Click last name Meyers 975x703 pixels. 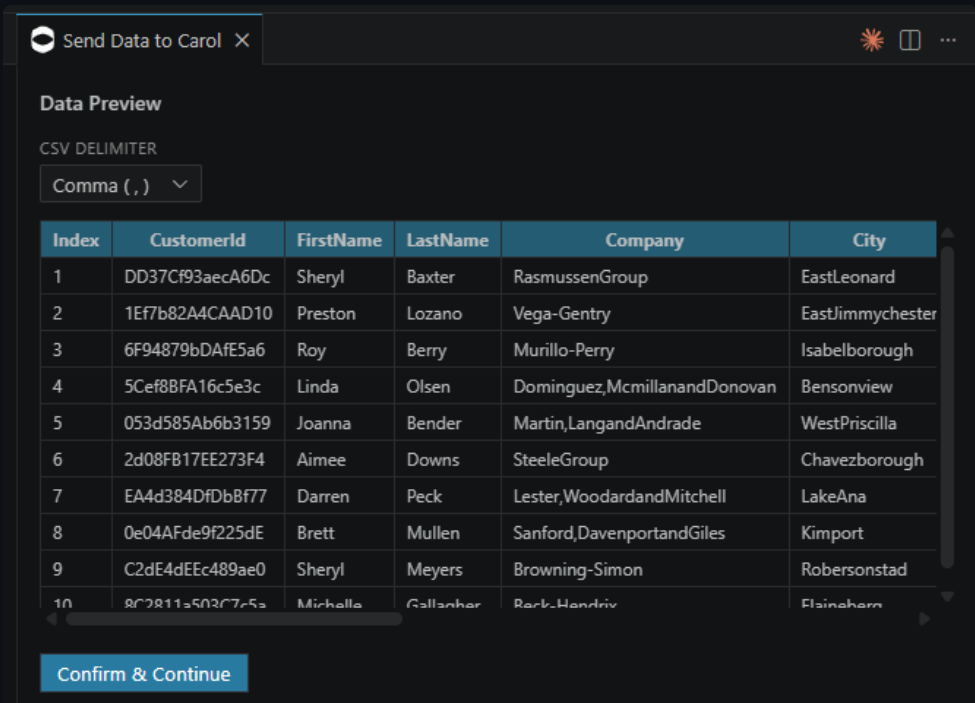(x=435, y=570)
